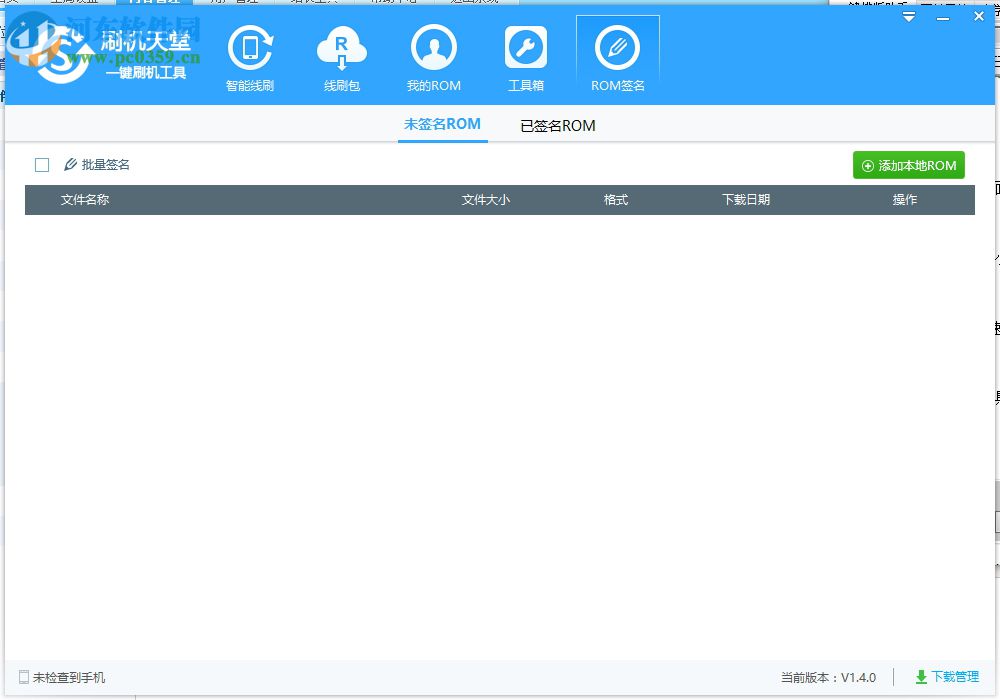Open the 线刷包 ROM package section

[x=342, y=59]
